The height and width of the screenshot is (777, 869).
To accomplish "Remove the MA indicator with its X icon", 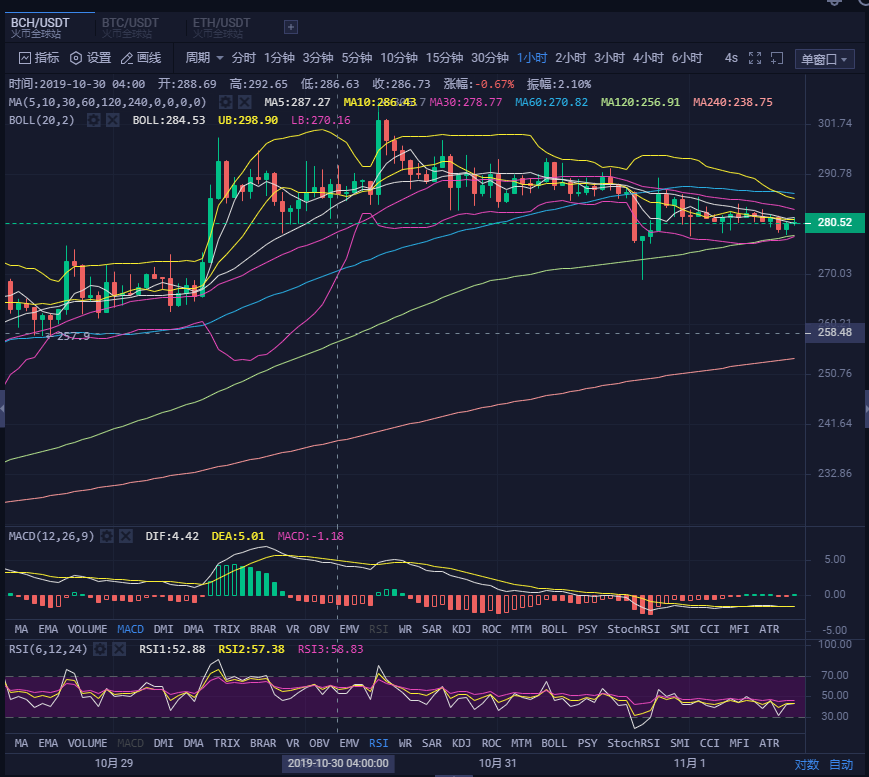I will pyautogui.click(x=244, y=102).
